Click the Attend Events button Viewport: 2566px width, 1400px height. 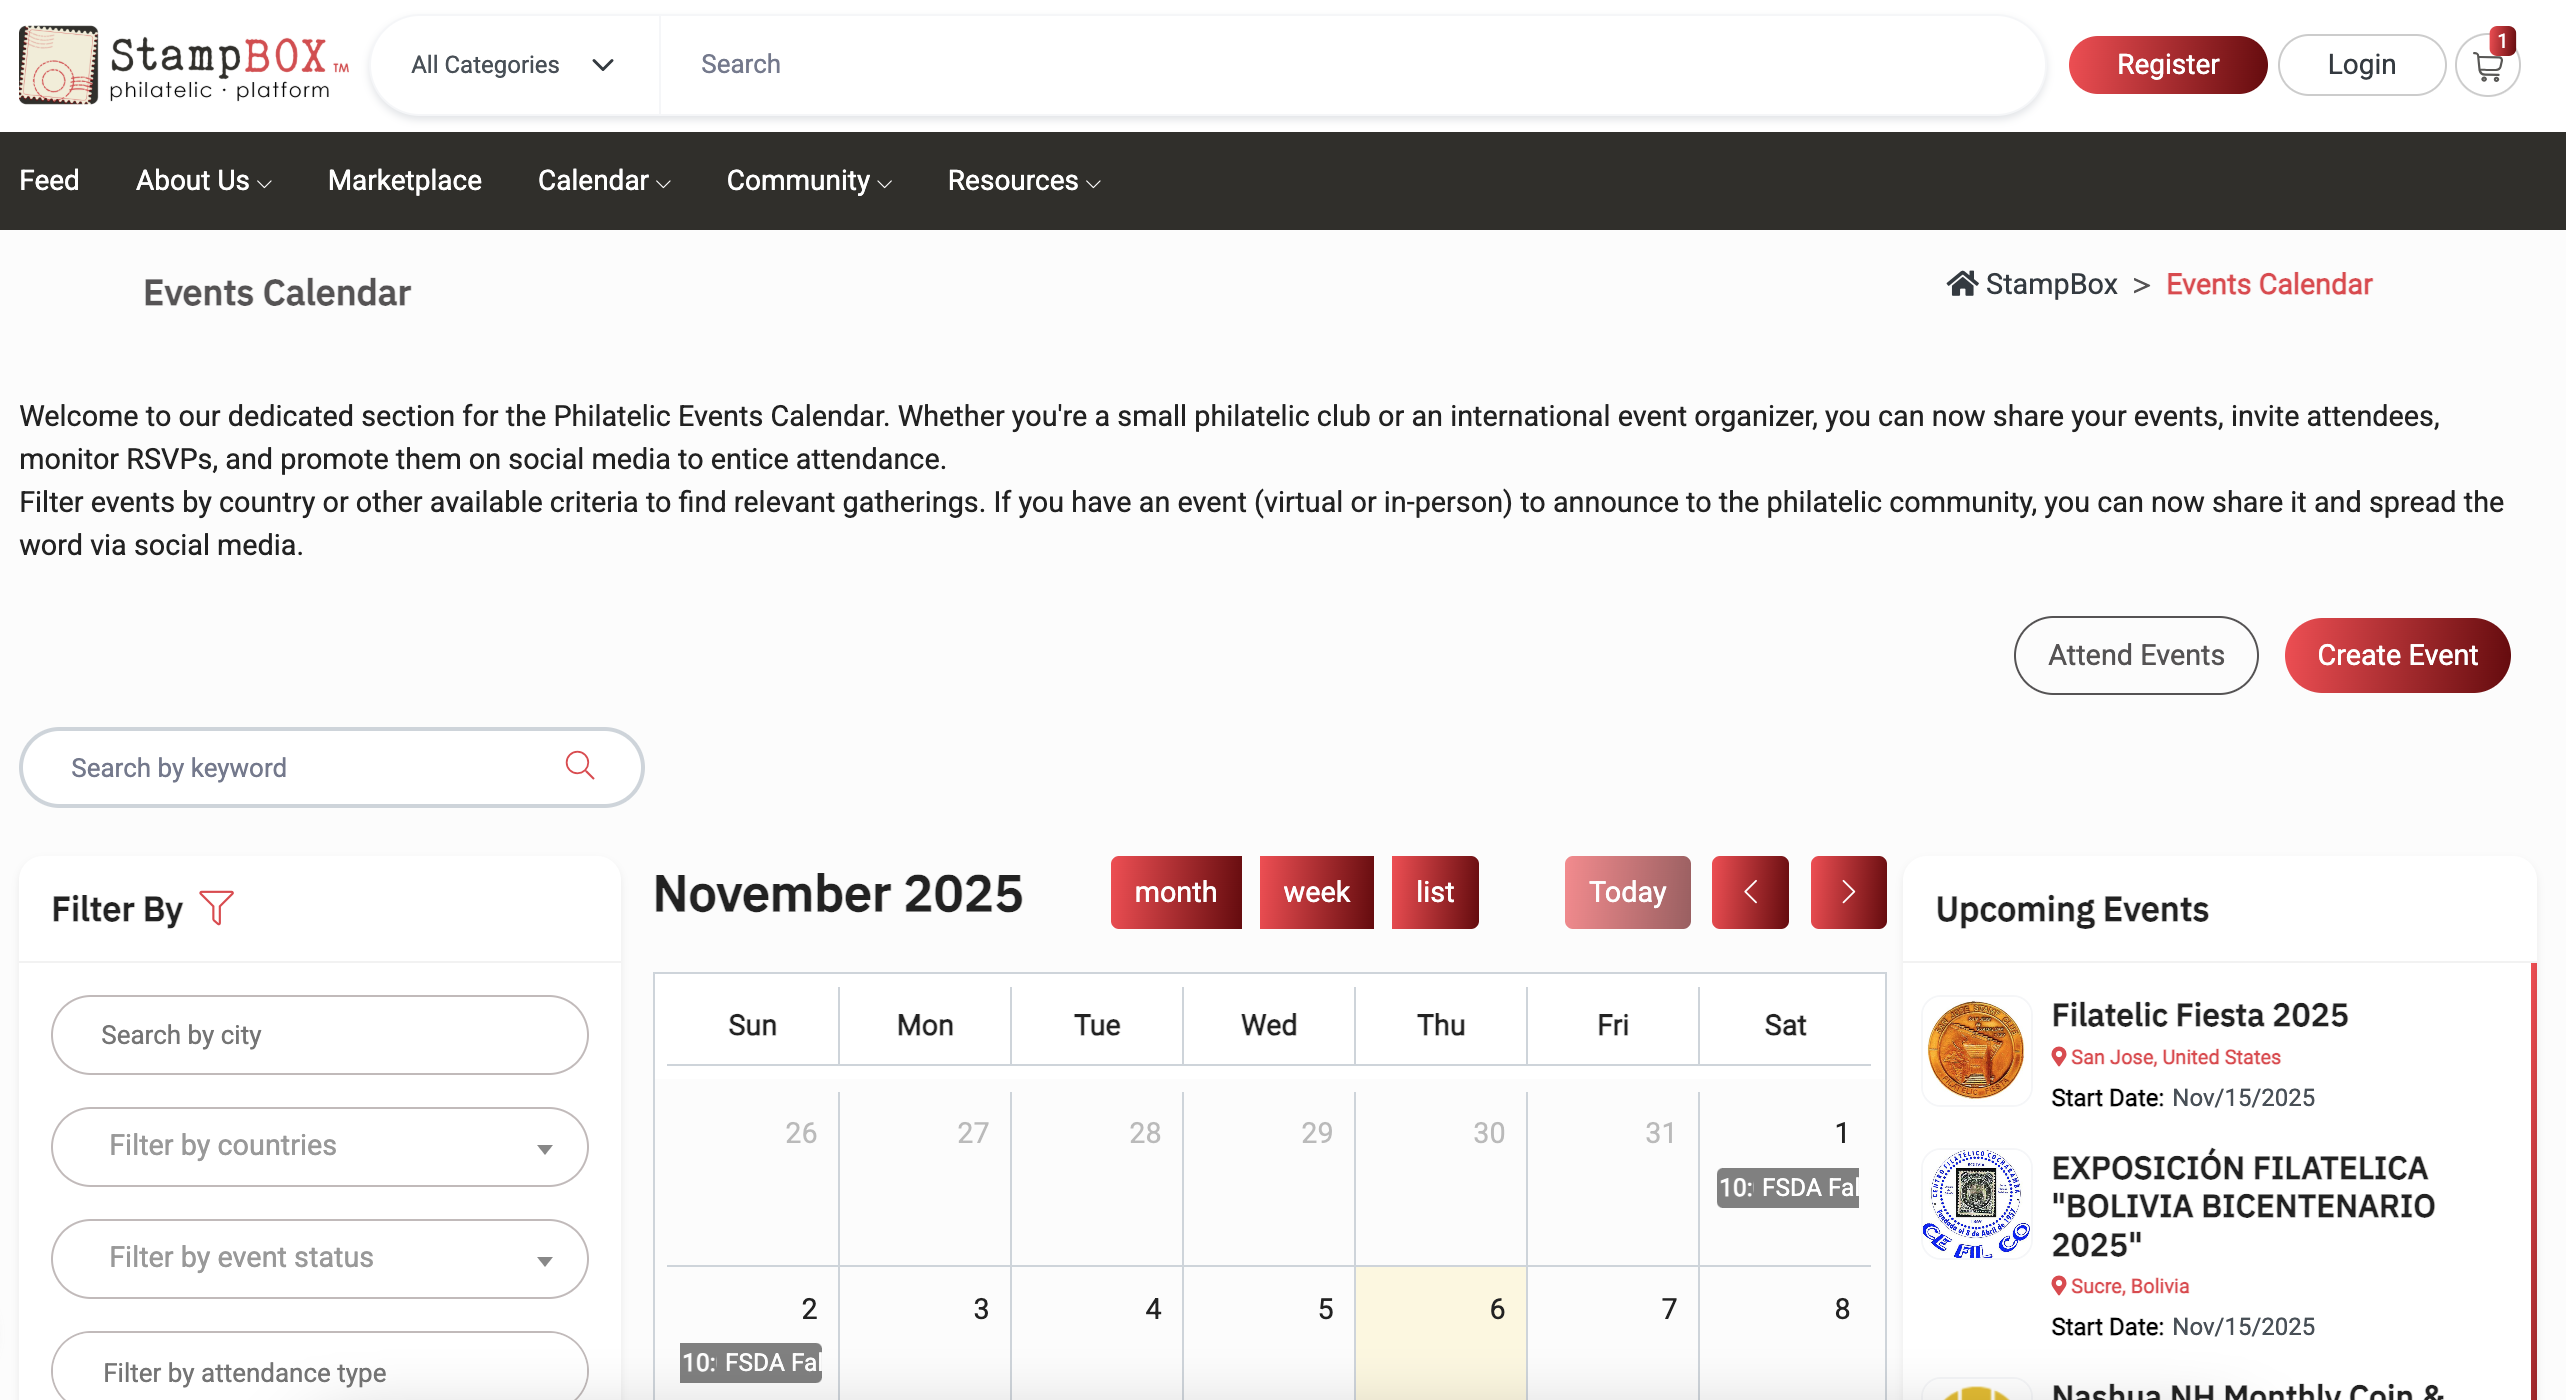coord(2136,655)
